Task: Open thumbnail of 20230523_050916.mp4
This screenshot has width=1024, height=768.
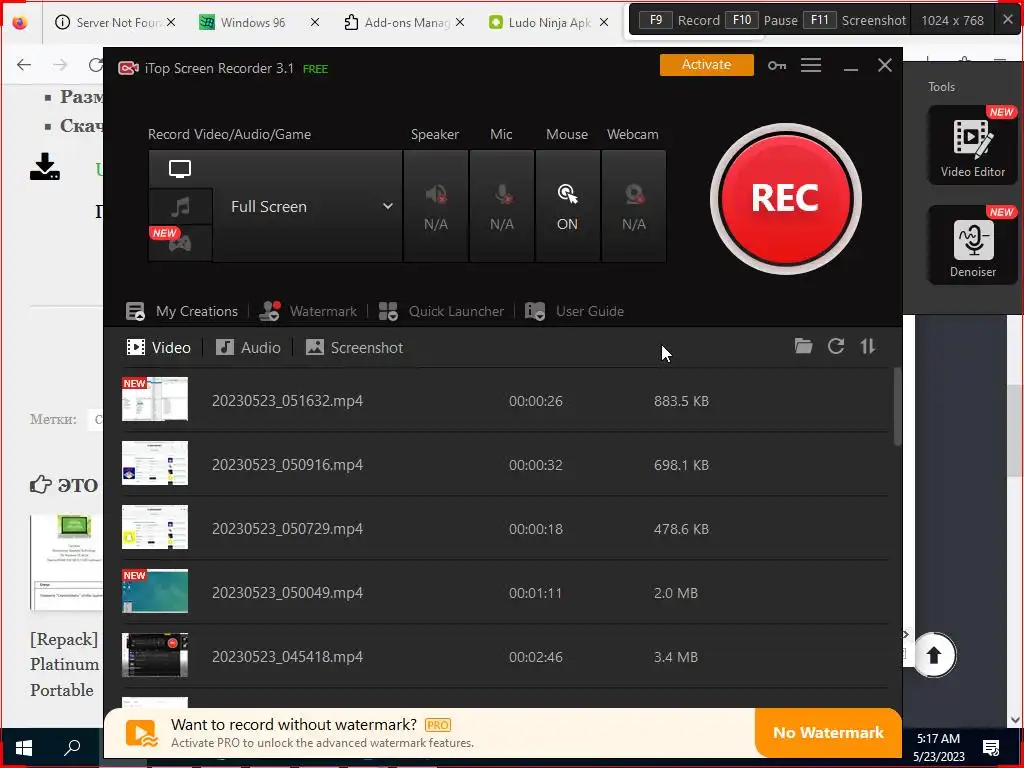Action: [x=155, y=463]
